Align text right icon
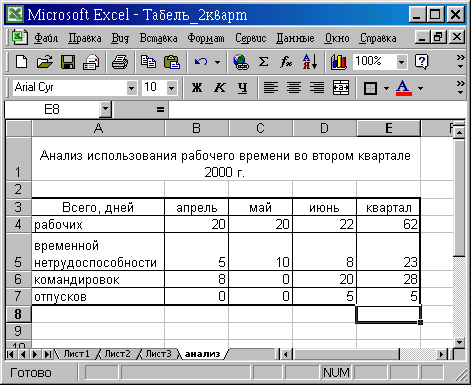The image size is (471, 385). click(x=317, y=88)
